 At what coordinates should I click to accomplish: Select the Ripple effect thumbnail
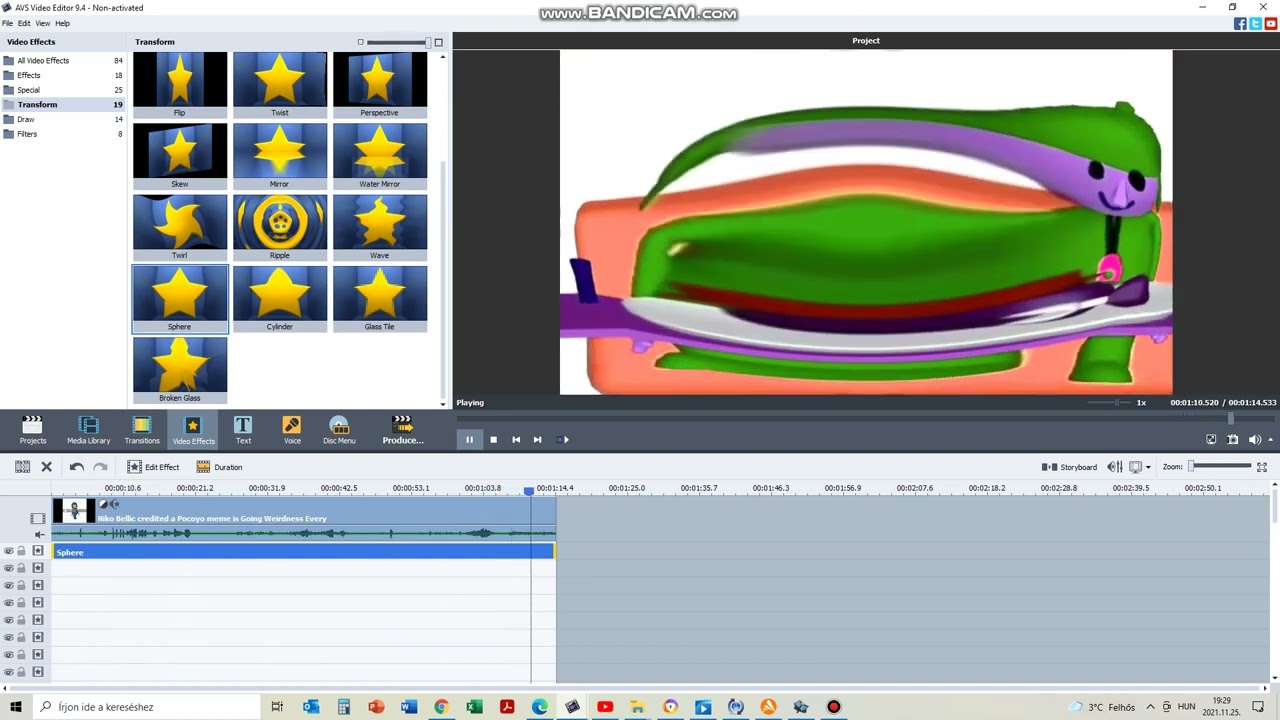[x=279, y=227]
